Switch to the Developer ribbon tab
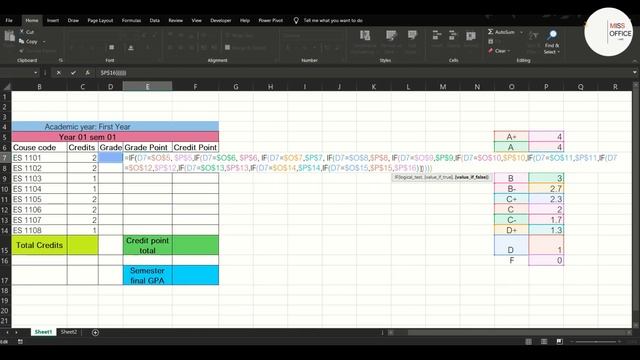The height and width of the screenshot is (360, 640). 220,20
